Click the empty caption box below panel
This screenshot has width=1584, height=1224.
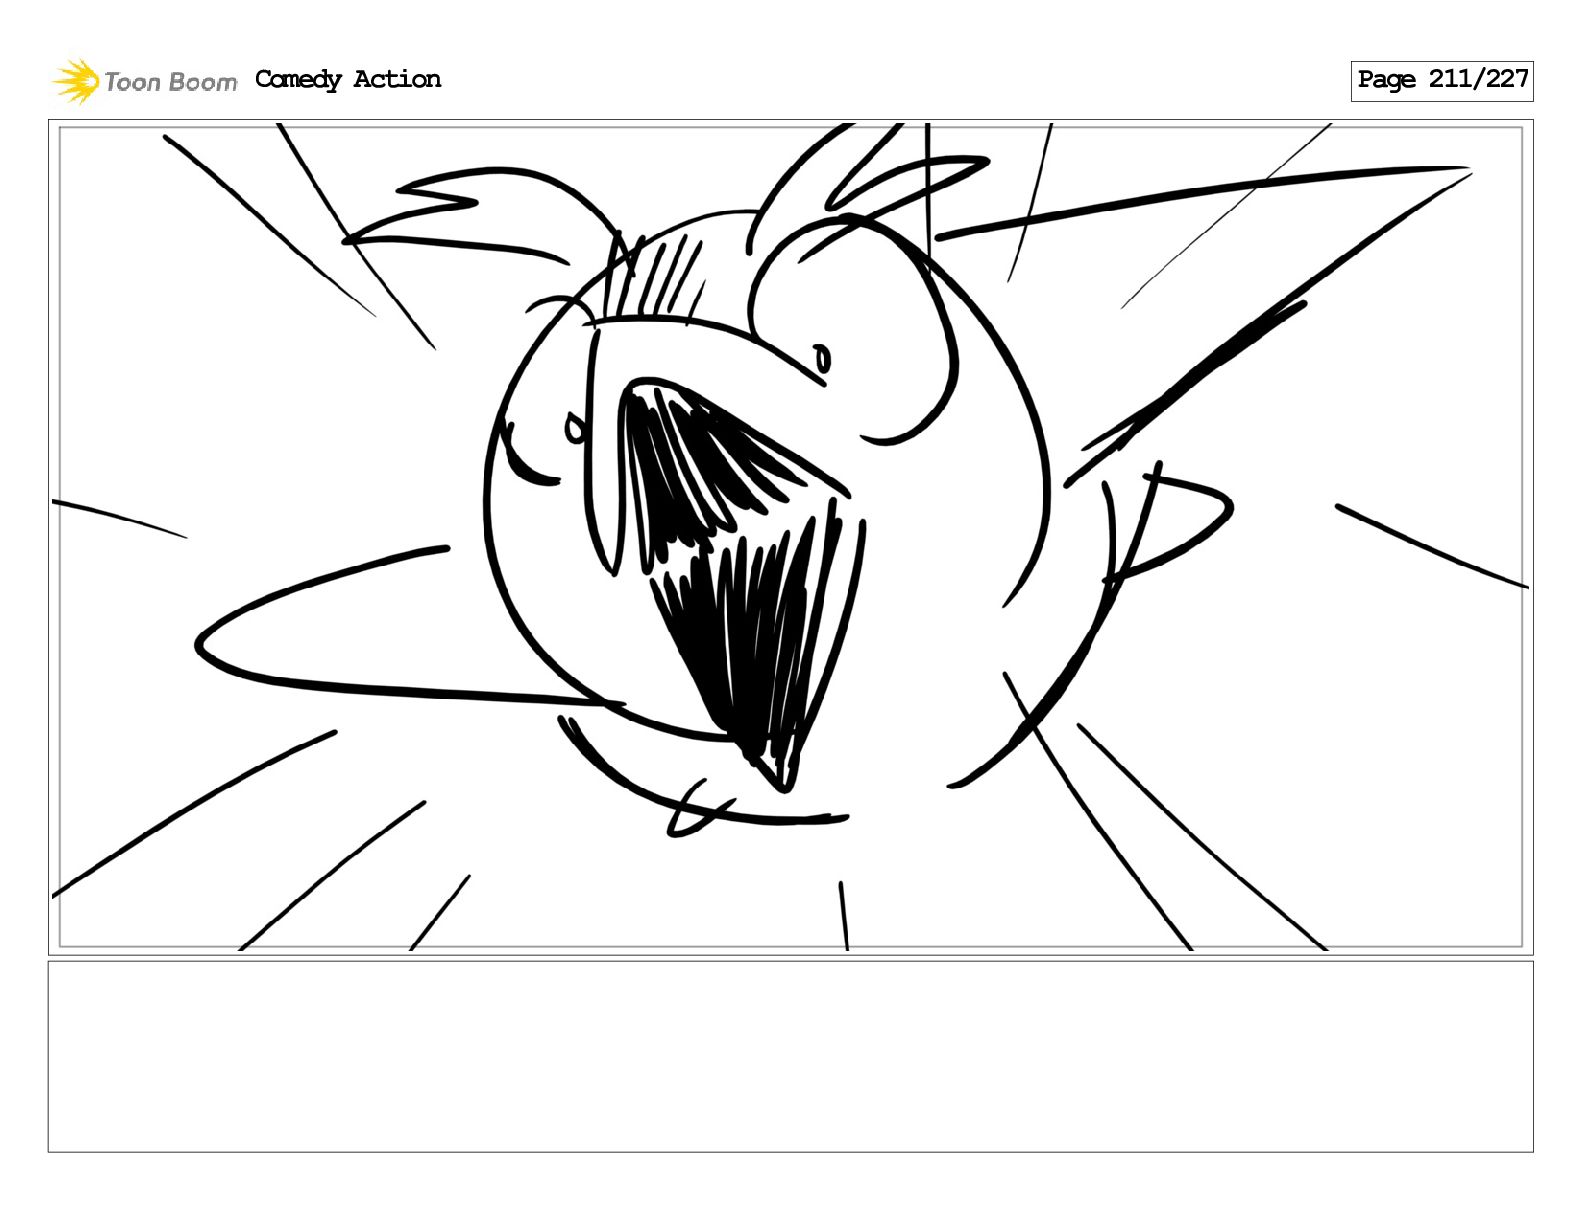pyautogui.click(x=790, y=1056)
